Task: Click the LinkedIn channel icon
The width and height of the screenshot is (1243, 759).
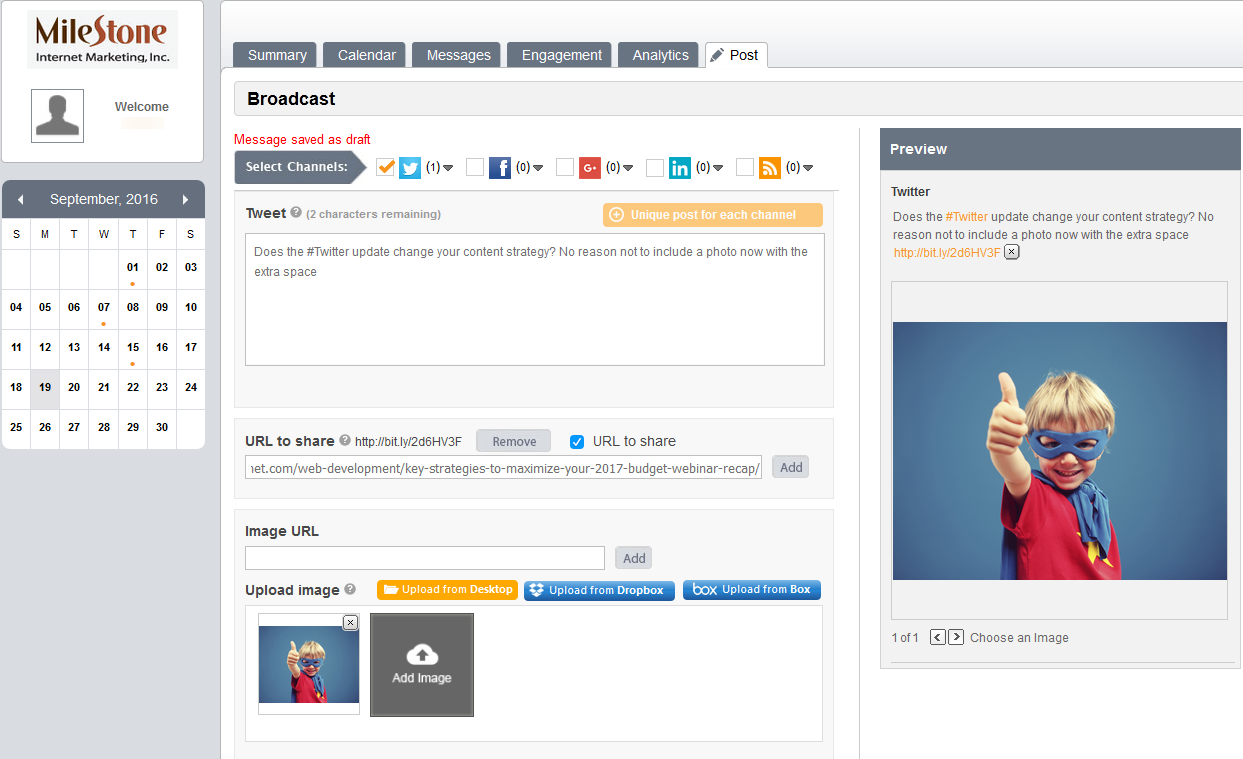Action: pyautogui.click(x=680, y=168)
